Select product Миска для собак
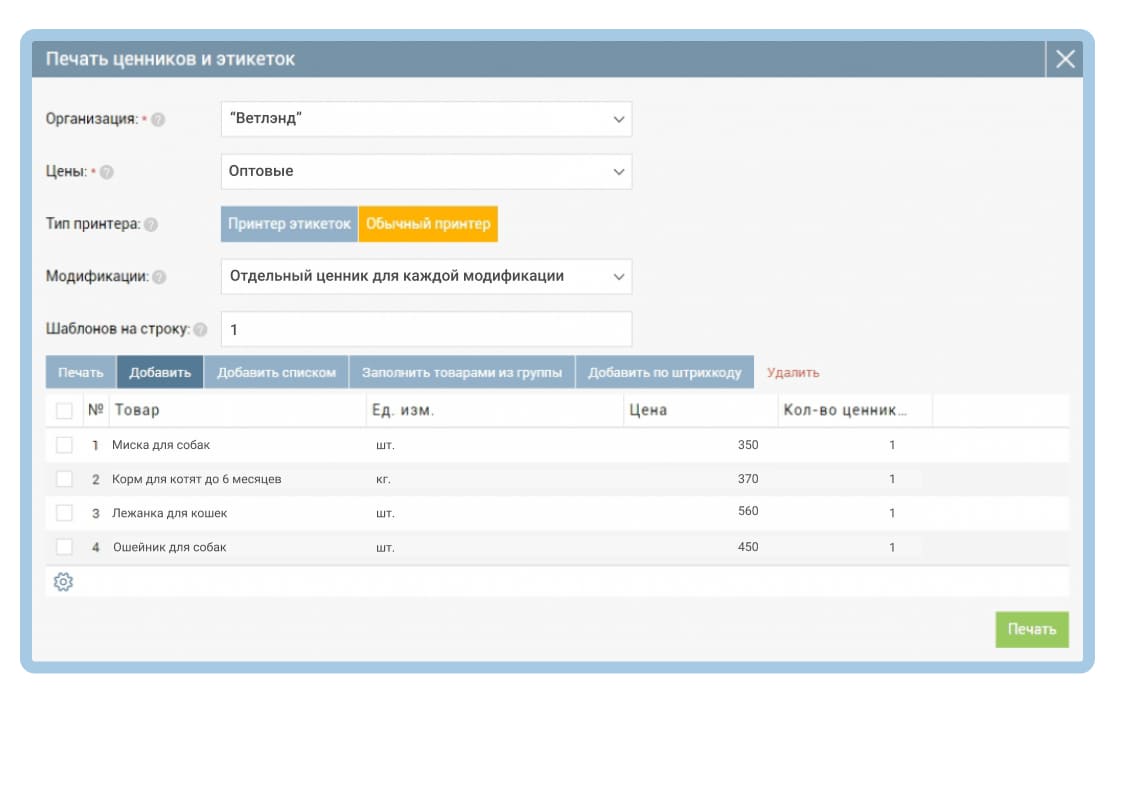The width and height of the screenshot is (1127, 810). tap(161, 445)
